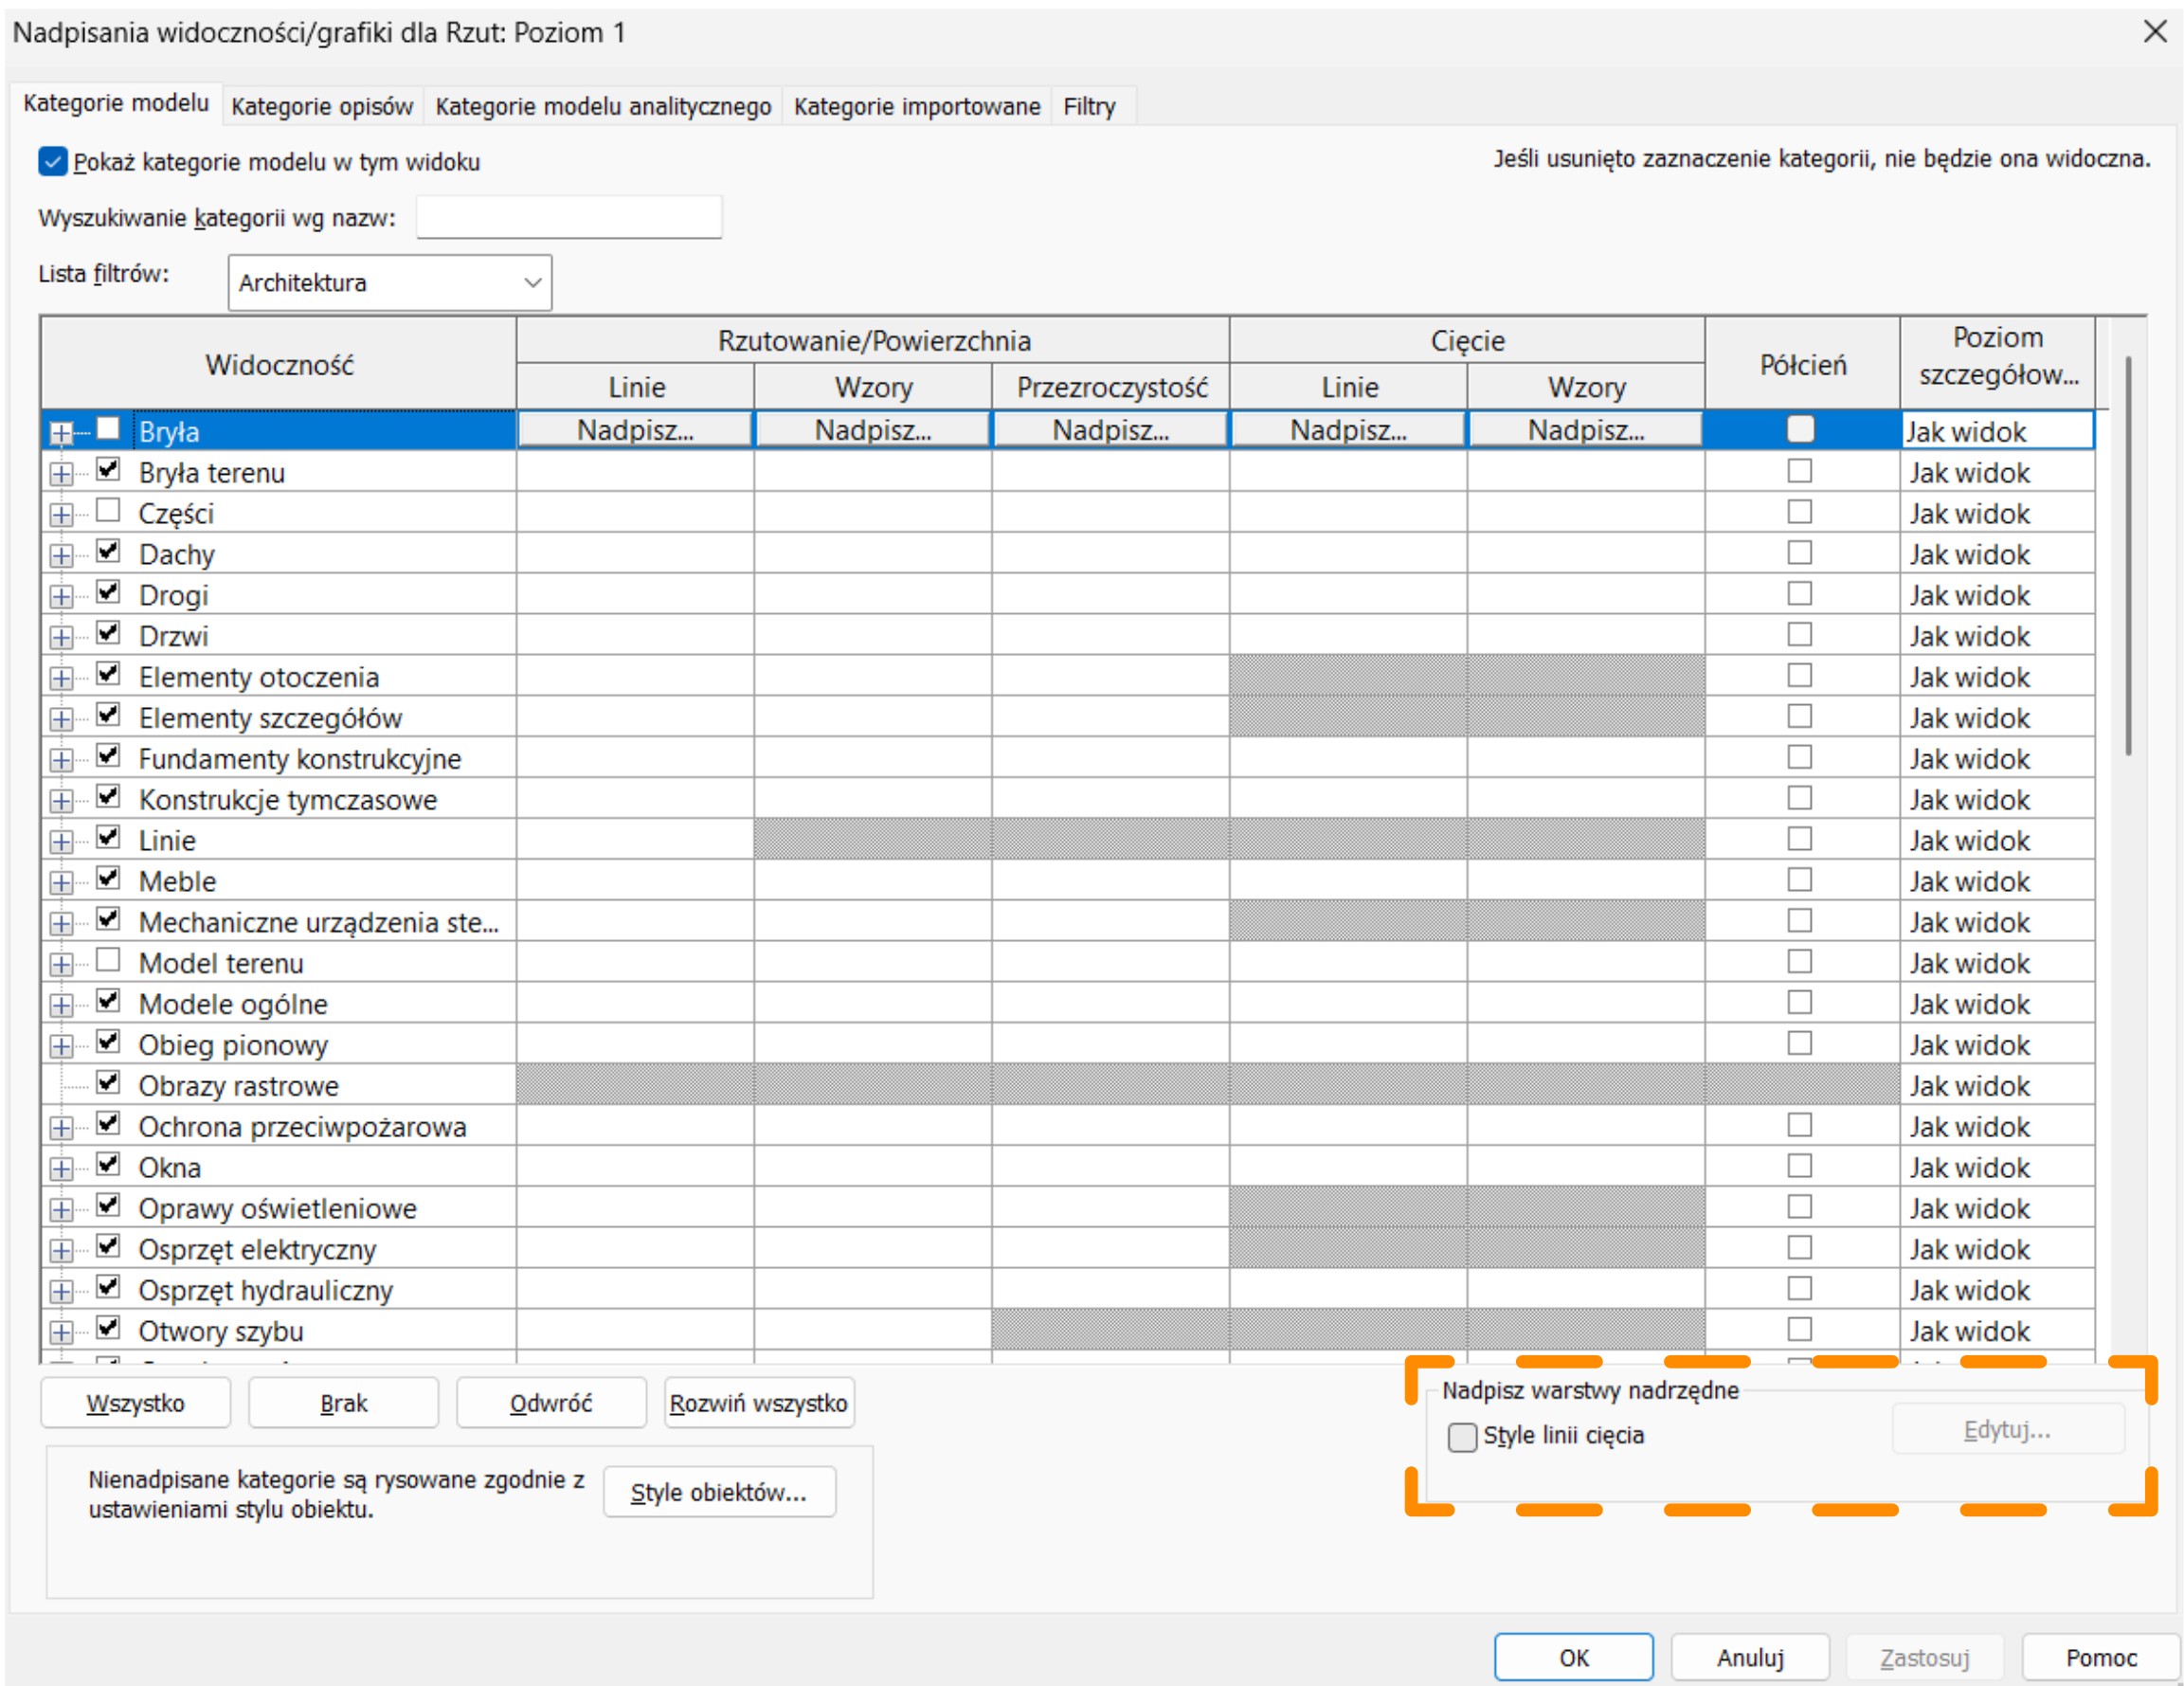This screenshot has width=2184, height=1686.
Task: Toggle Półcień checkbox for Drogi row
Action: point(1799,594)
